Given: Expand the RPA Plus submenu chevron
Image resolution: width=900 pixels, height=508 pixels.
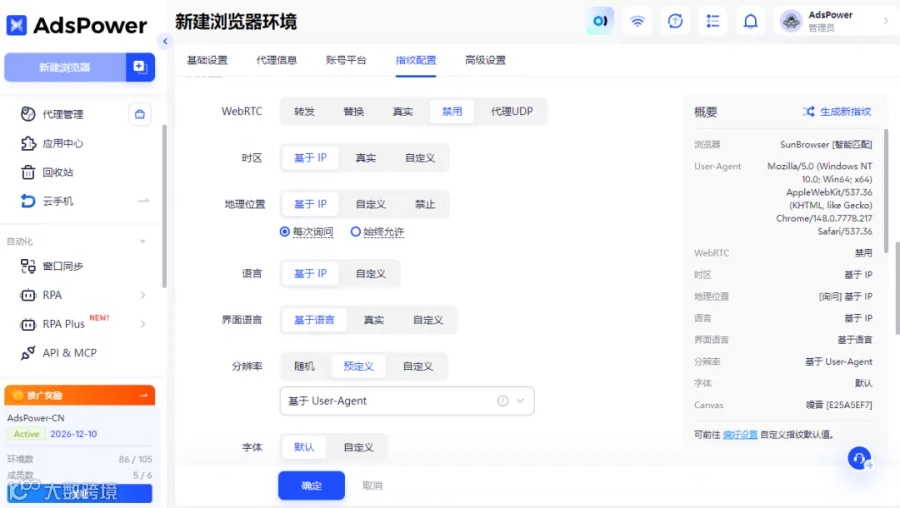Looking at the screenshot, I should coord(143,324).
